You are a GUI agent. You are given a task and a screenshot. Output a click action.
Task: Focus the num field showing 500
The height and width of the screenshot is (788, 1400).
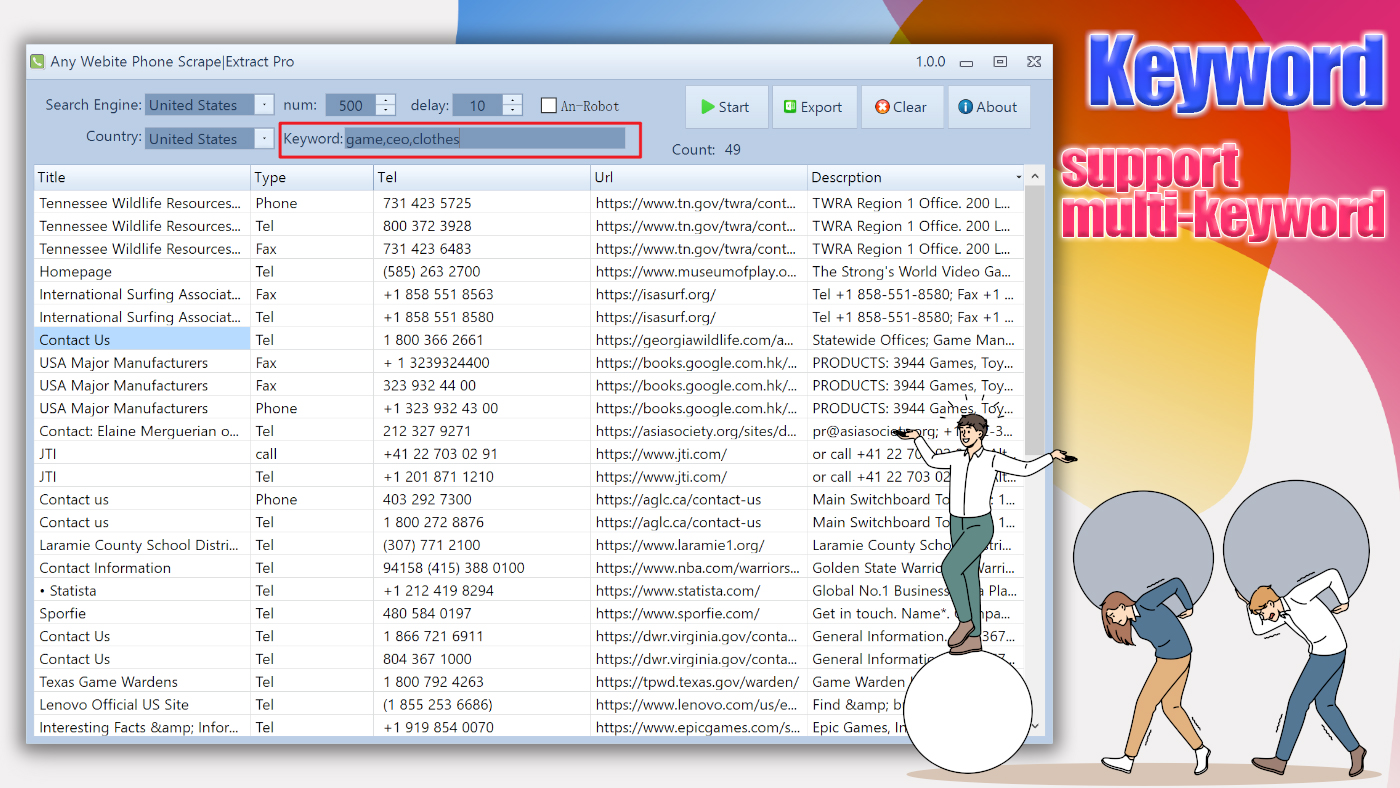pyautogui.click(x=351, y=105)
